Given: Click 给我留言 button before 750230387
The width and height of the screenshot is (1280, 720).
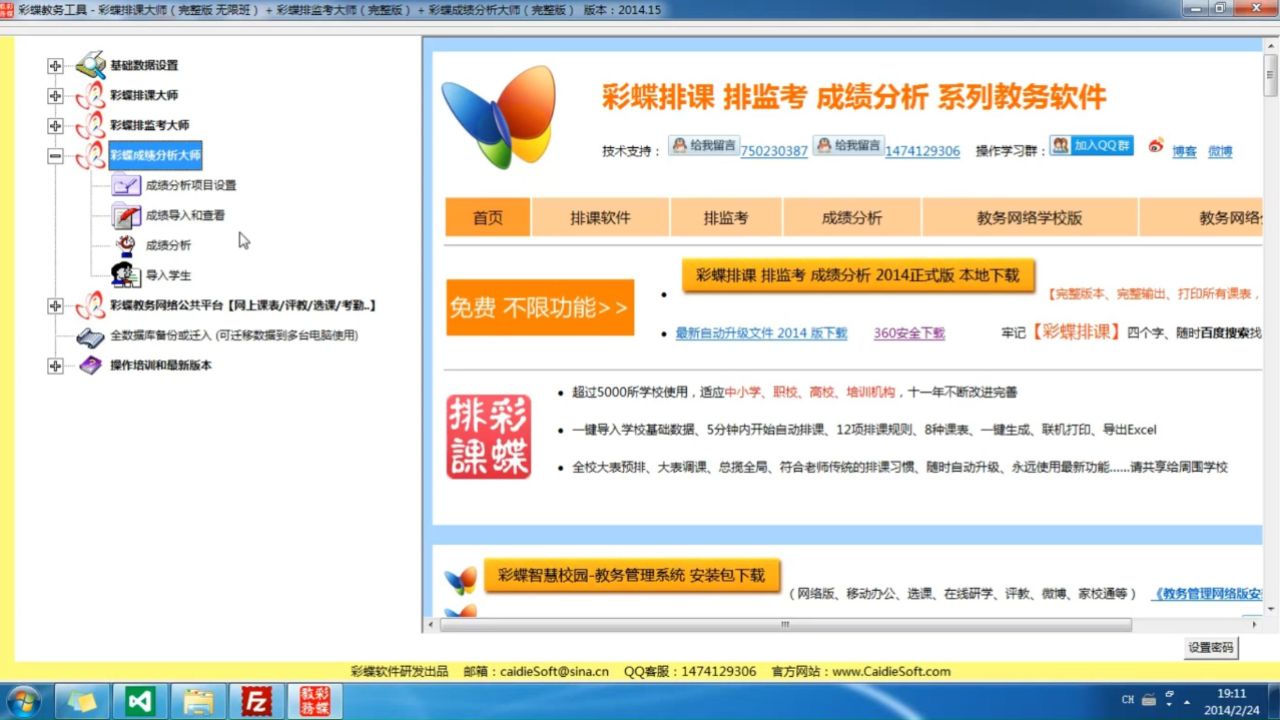Looking at the screenshot, I should point(703,146).
